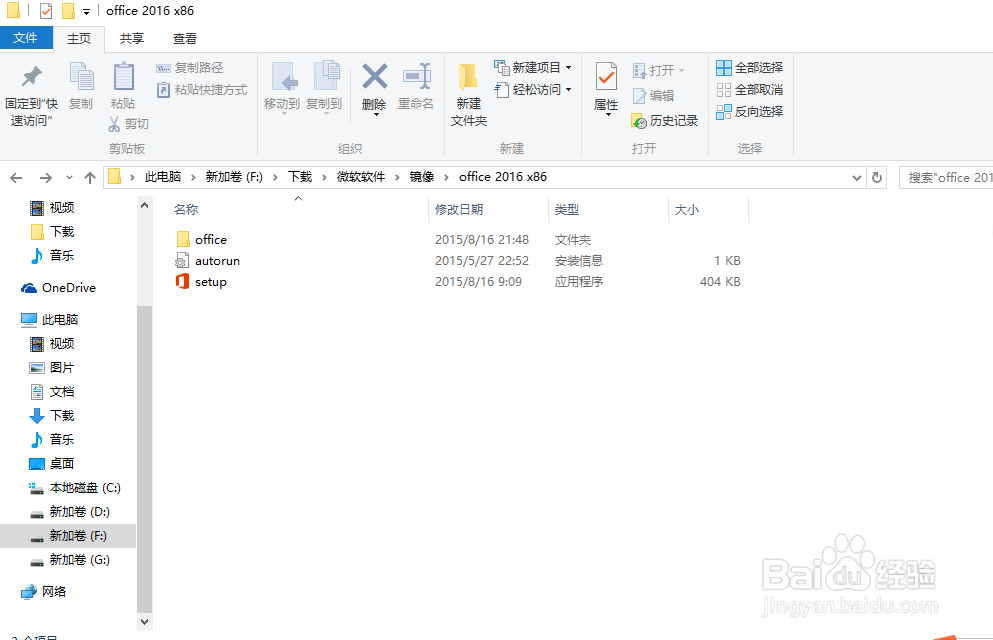Click Select all (全部选择)
The height and width of the screenshot is (640, 993).
click(x=749, y=68)
